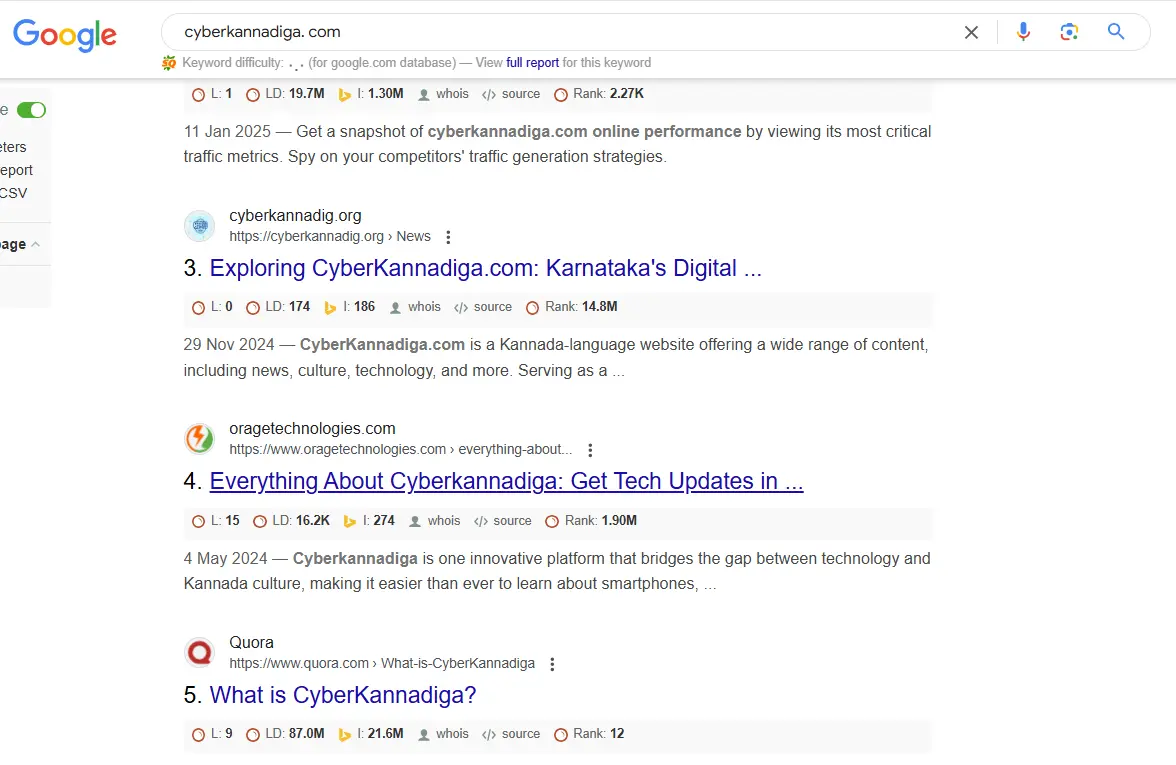Viewport: 1176px width, 765px height.
Task: Click the cyberkannadig.org site name
Action: (296, 215)
